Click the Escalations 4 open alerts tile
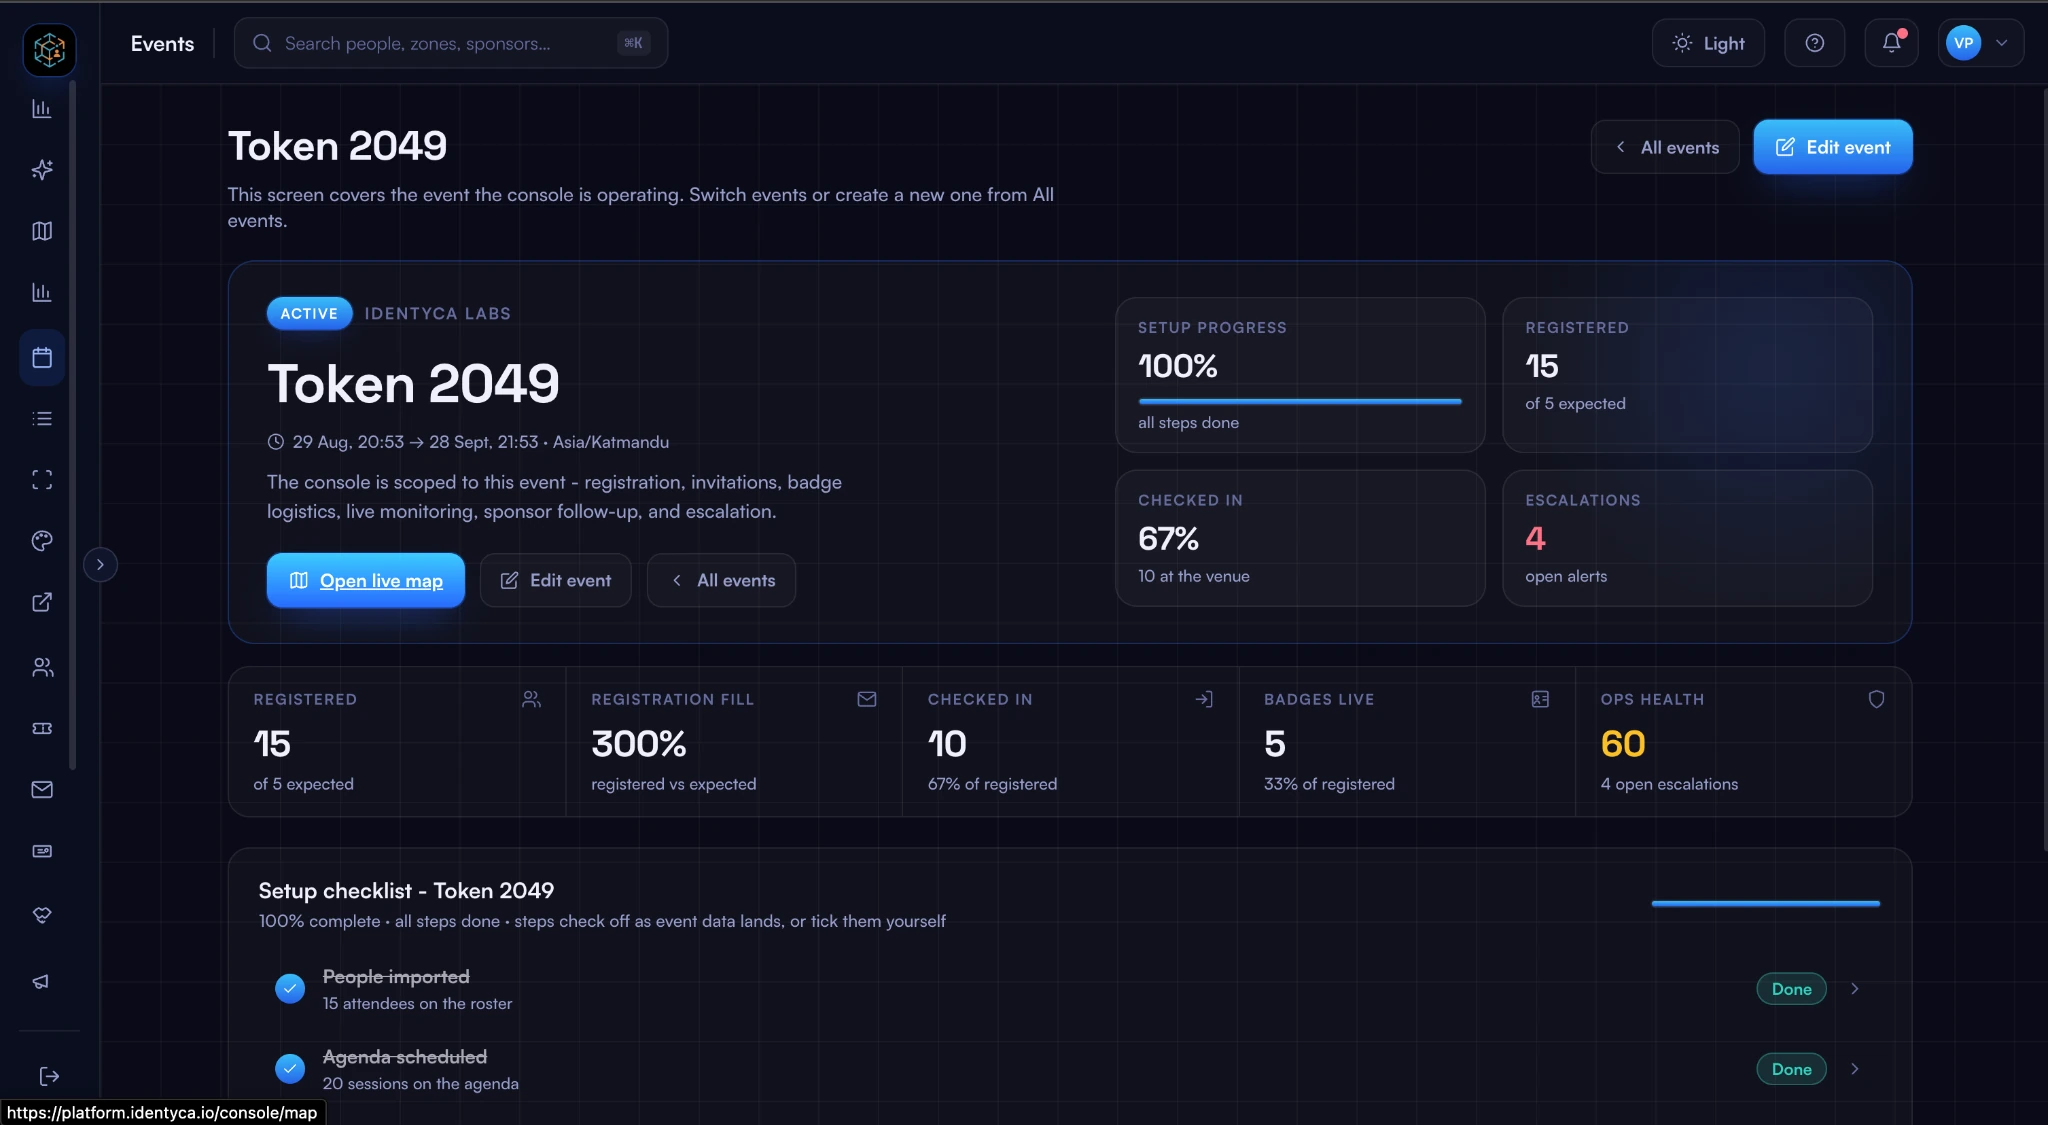The width and height of the screenshot is (2048, 1125). click(1687, 538)
